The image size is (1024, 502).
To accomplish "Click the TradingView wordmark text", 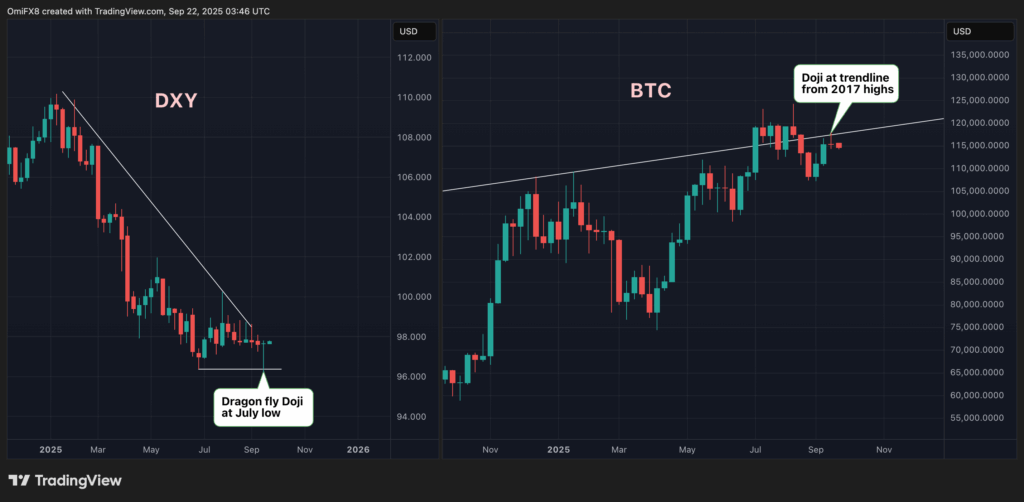I will pos(80,481).
